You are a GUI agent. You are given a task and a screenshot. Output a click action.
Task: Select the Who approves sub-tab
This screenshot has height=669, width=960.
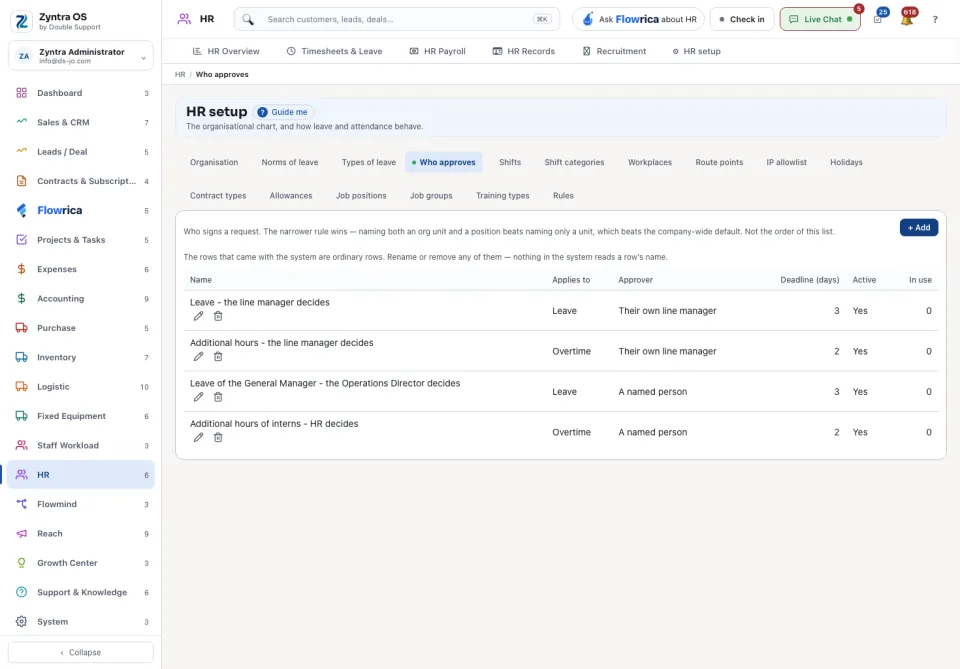tap(444, 162)
